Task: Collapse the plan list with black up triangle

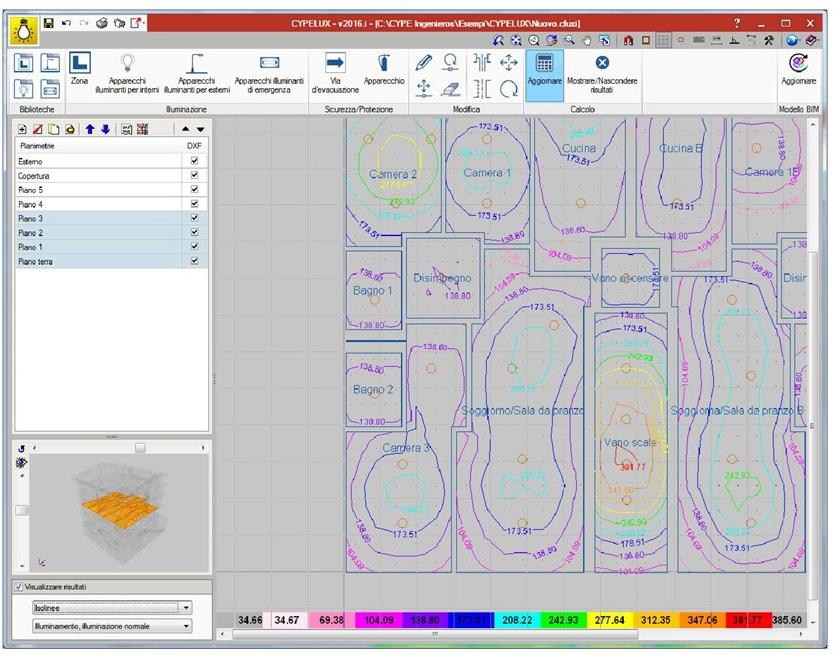Action: [185, 129]
